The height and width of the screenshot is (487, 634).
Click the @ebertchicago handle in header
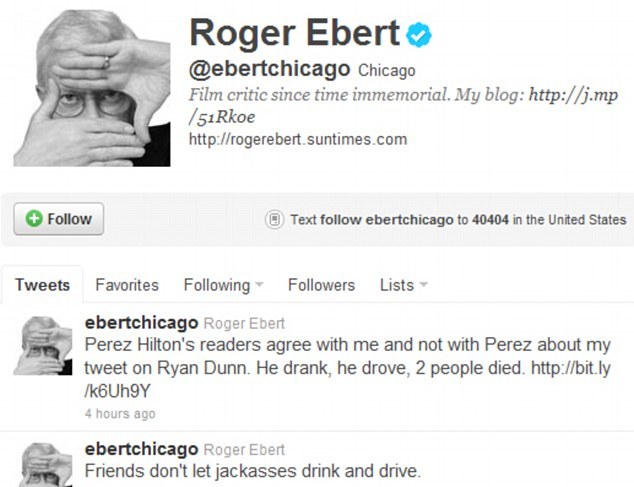click(270, 69)
